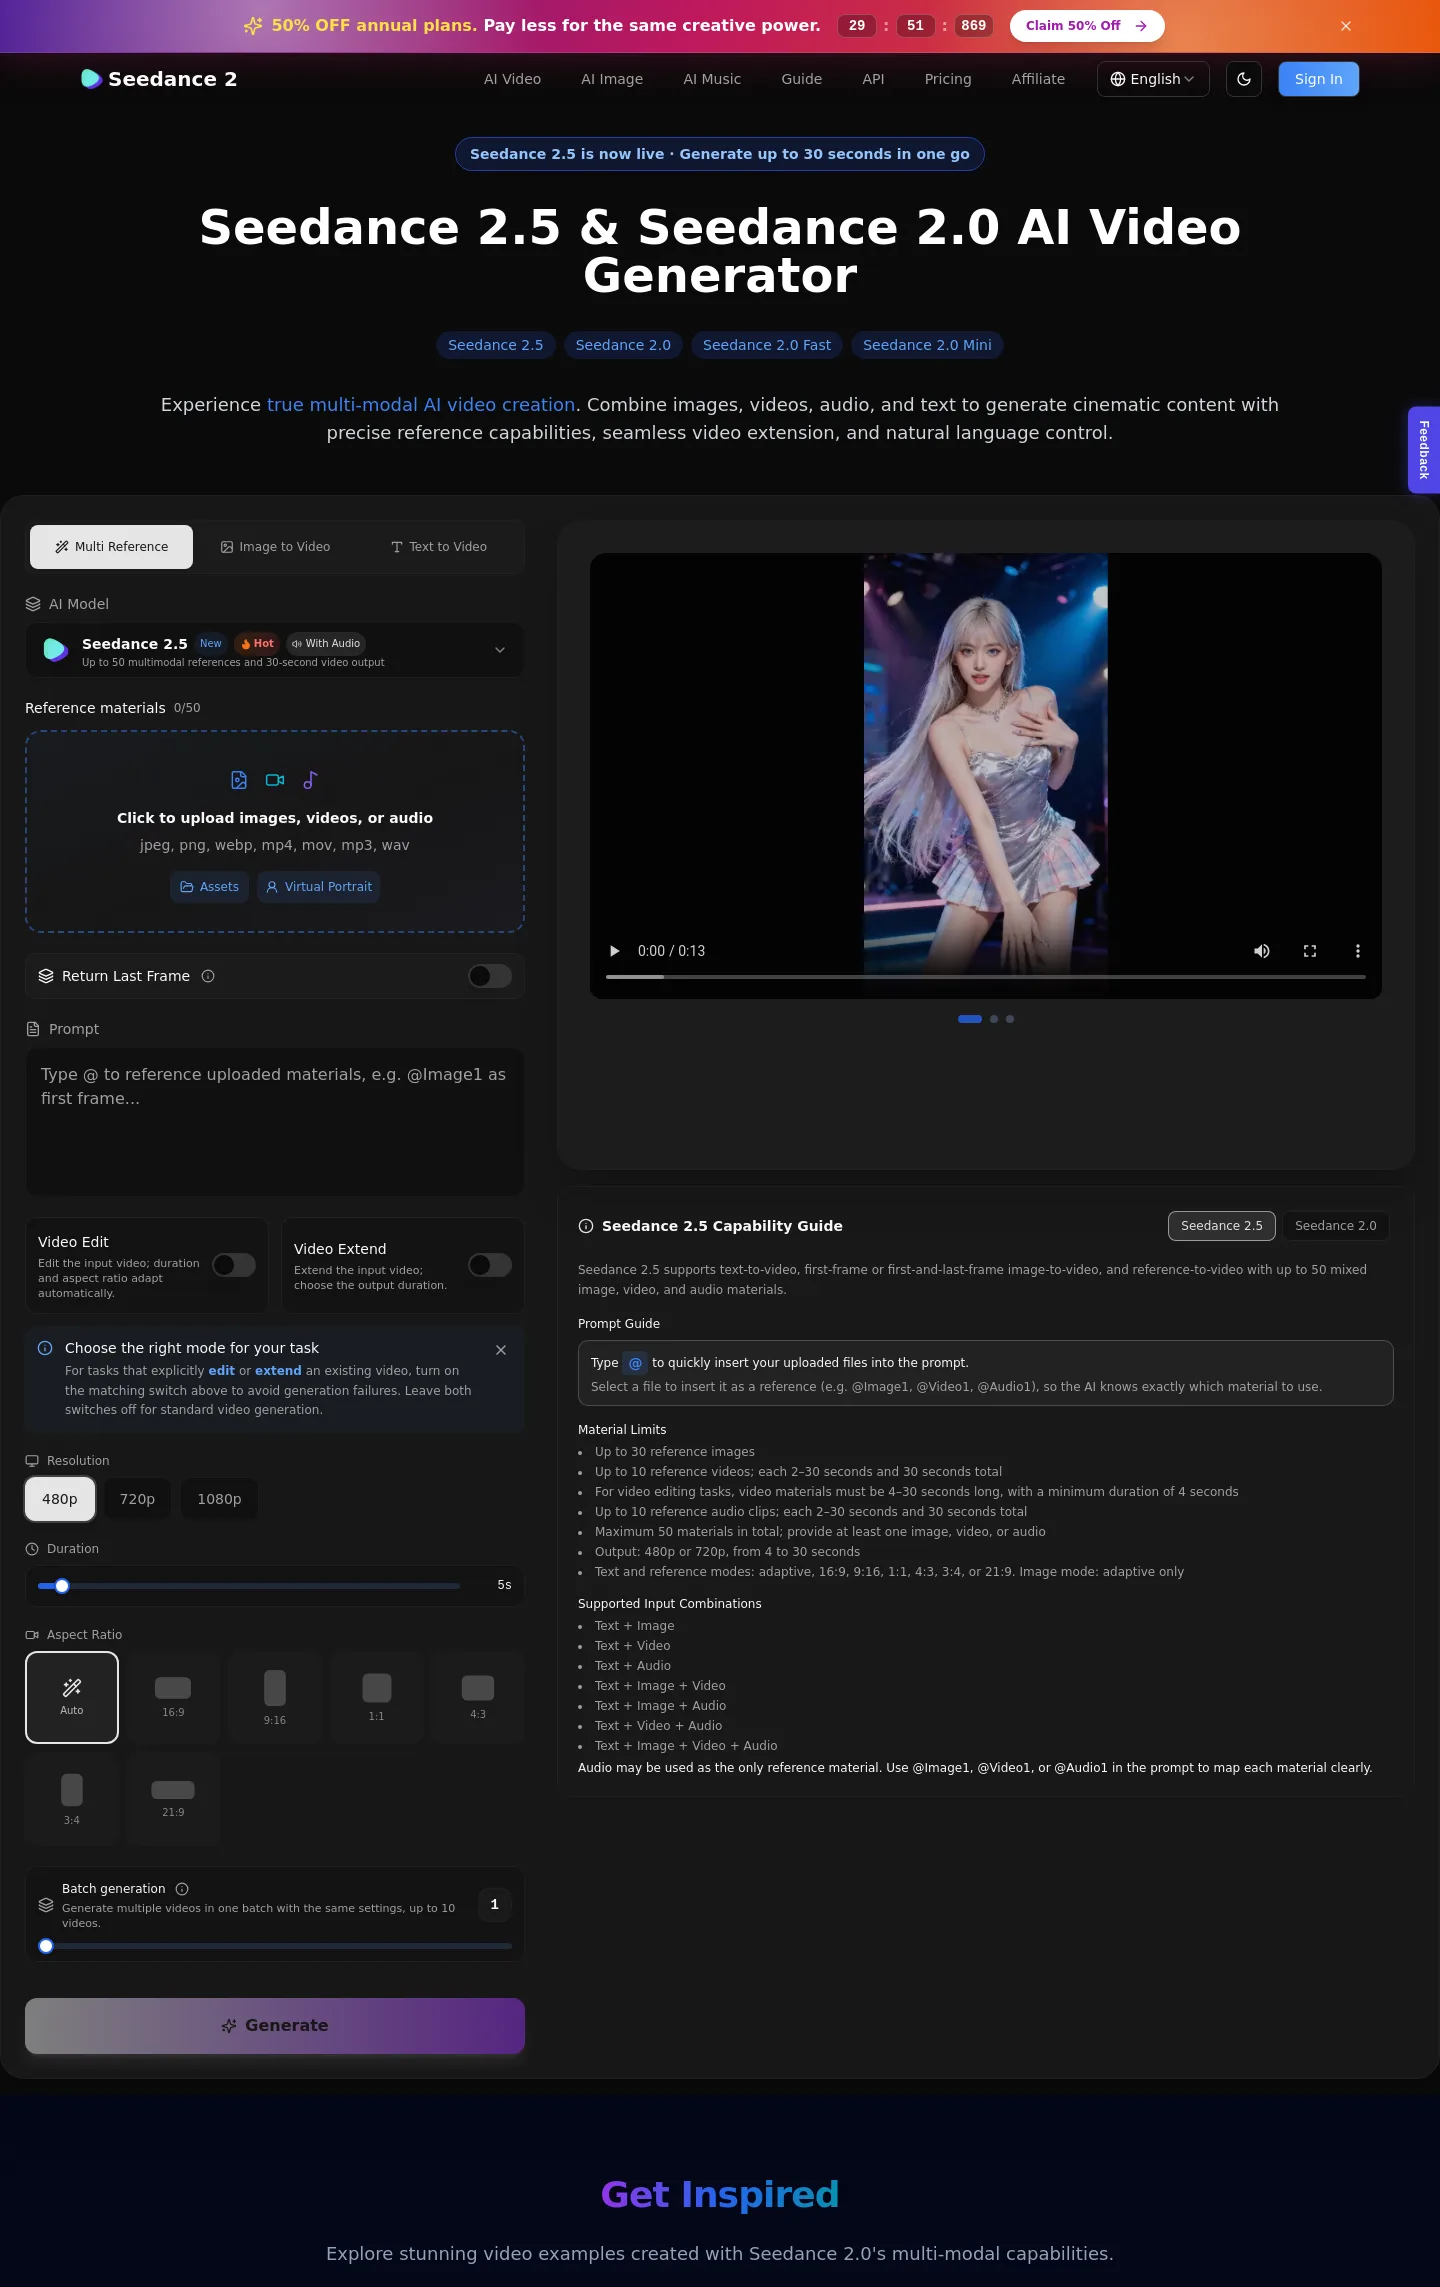Click the Seedance 2.0 model tag link
The image size is (1440, 2287).
[623, 345]
